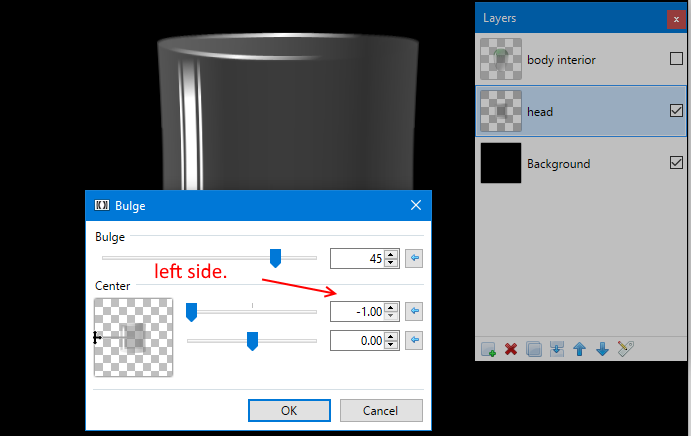Move layer up arrow icon

[580, 349]
